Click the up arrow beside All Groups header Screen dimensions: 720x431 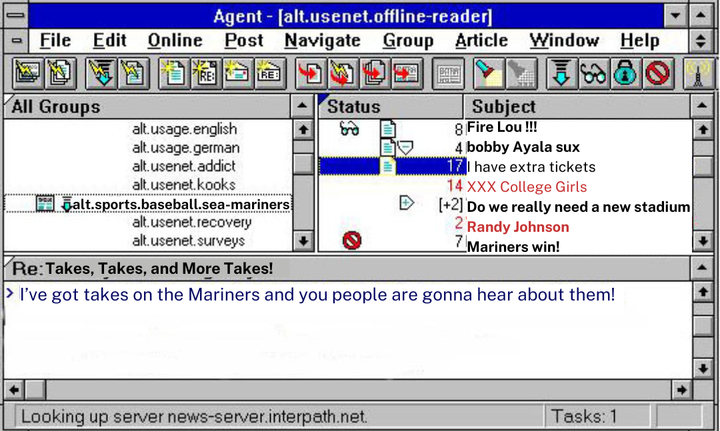[301, 106]
